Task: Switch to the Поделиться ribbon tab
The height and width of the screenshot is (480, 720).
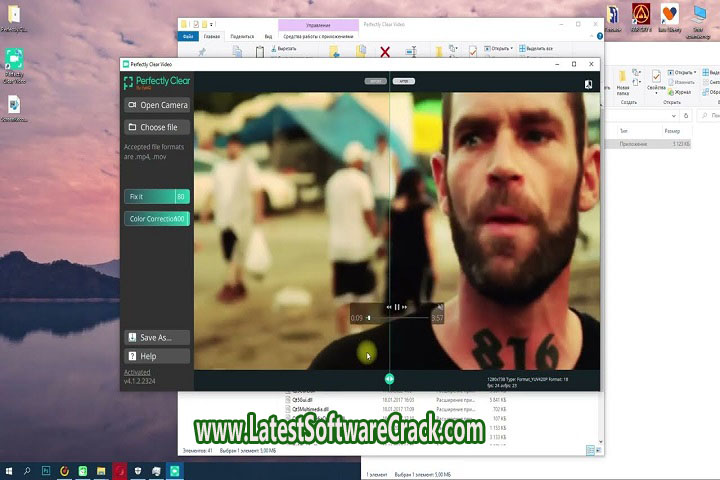Action: 242,36
